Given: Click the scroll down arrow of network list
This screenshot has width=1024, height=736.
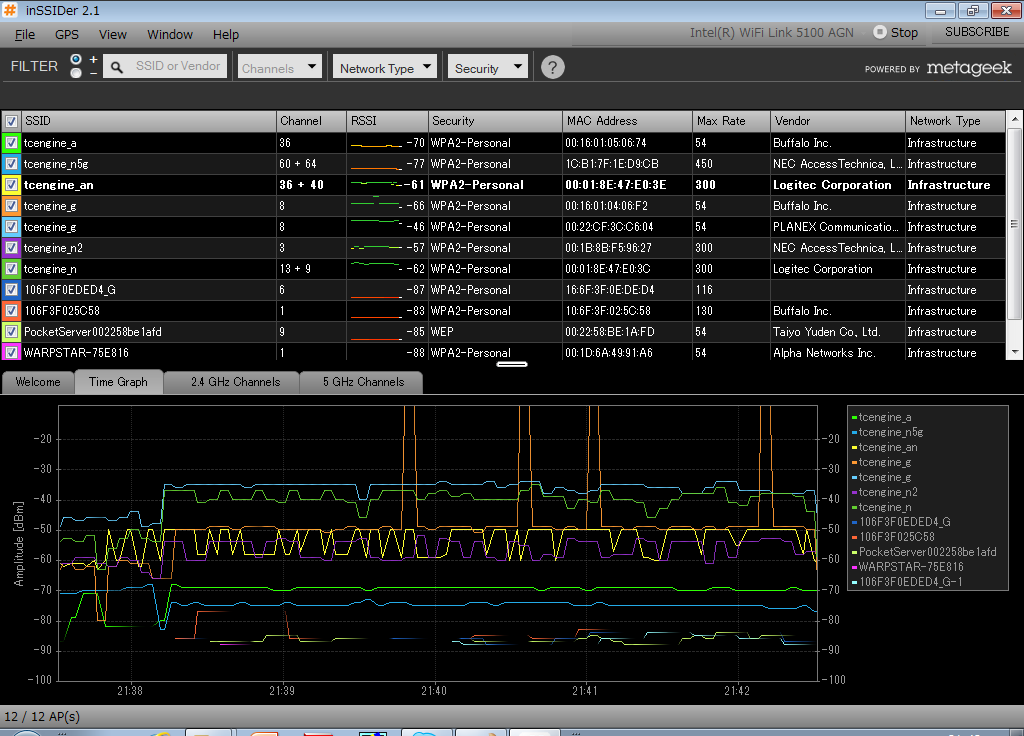Looking at the screenshot, I should [1014, 352].
